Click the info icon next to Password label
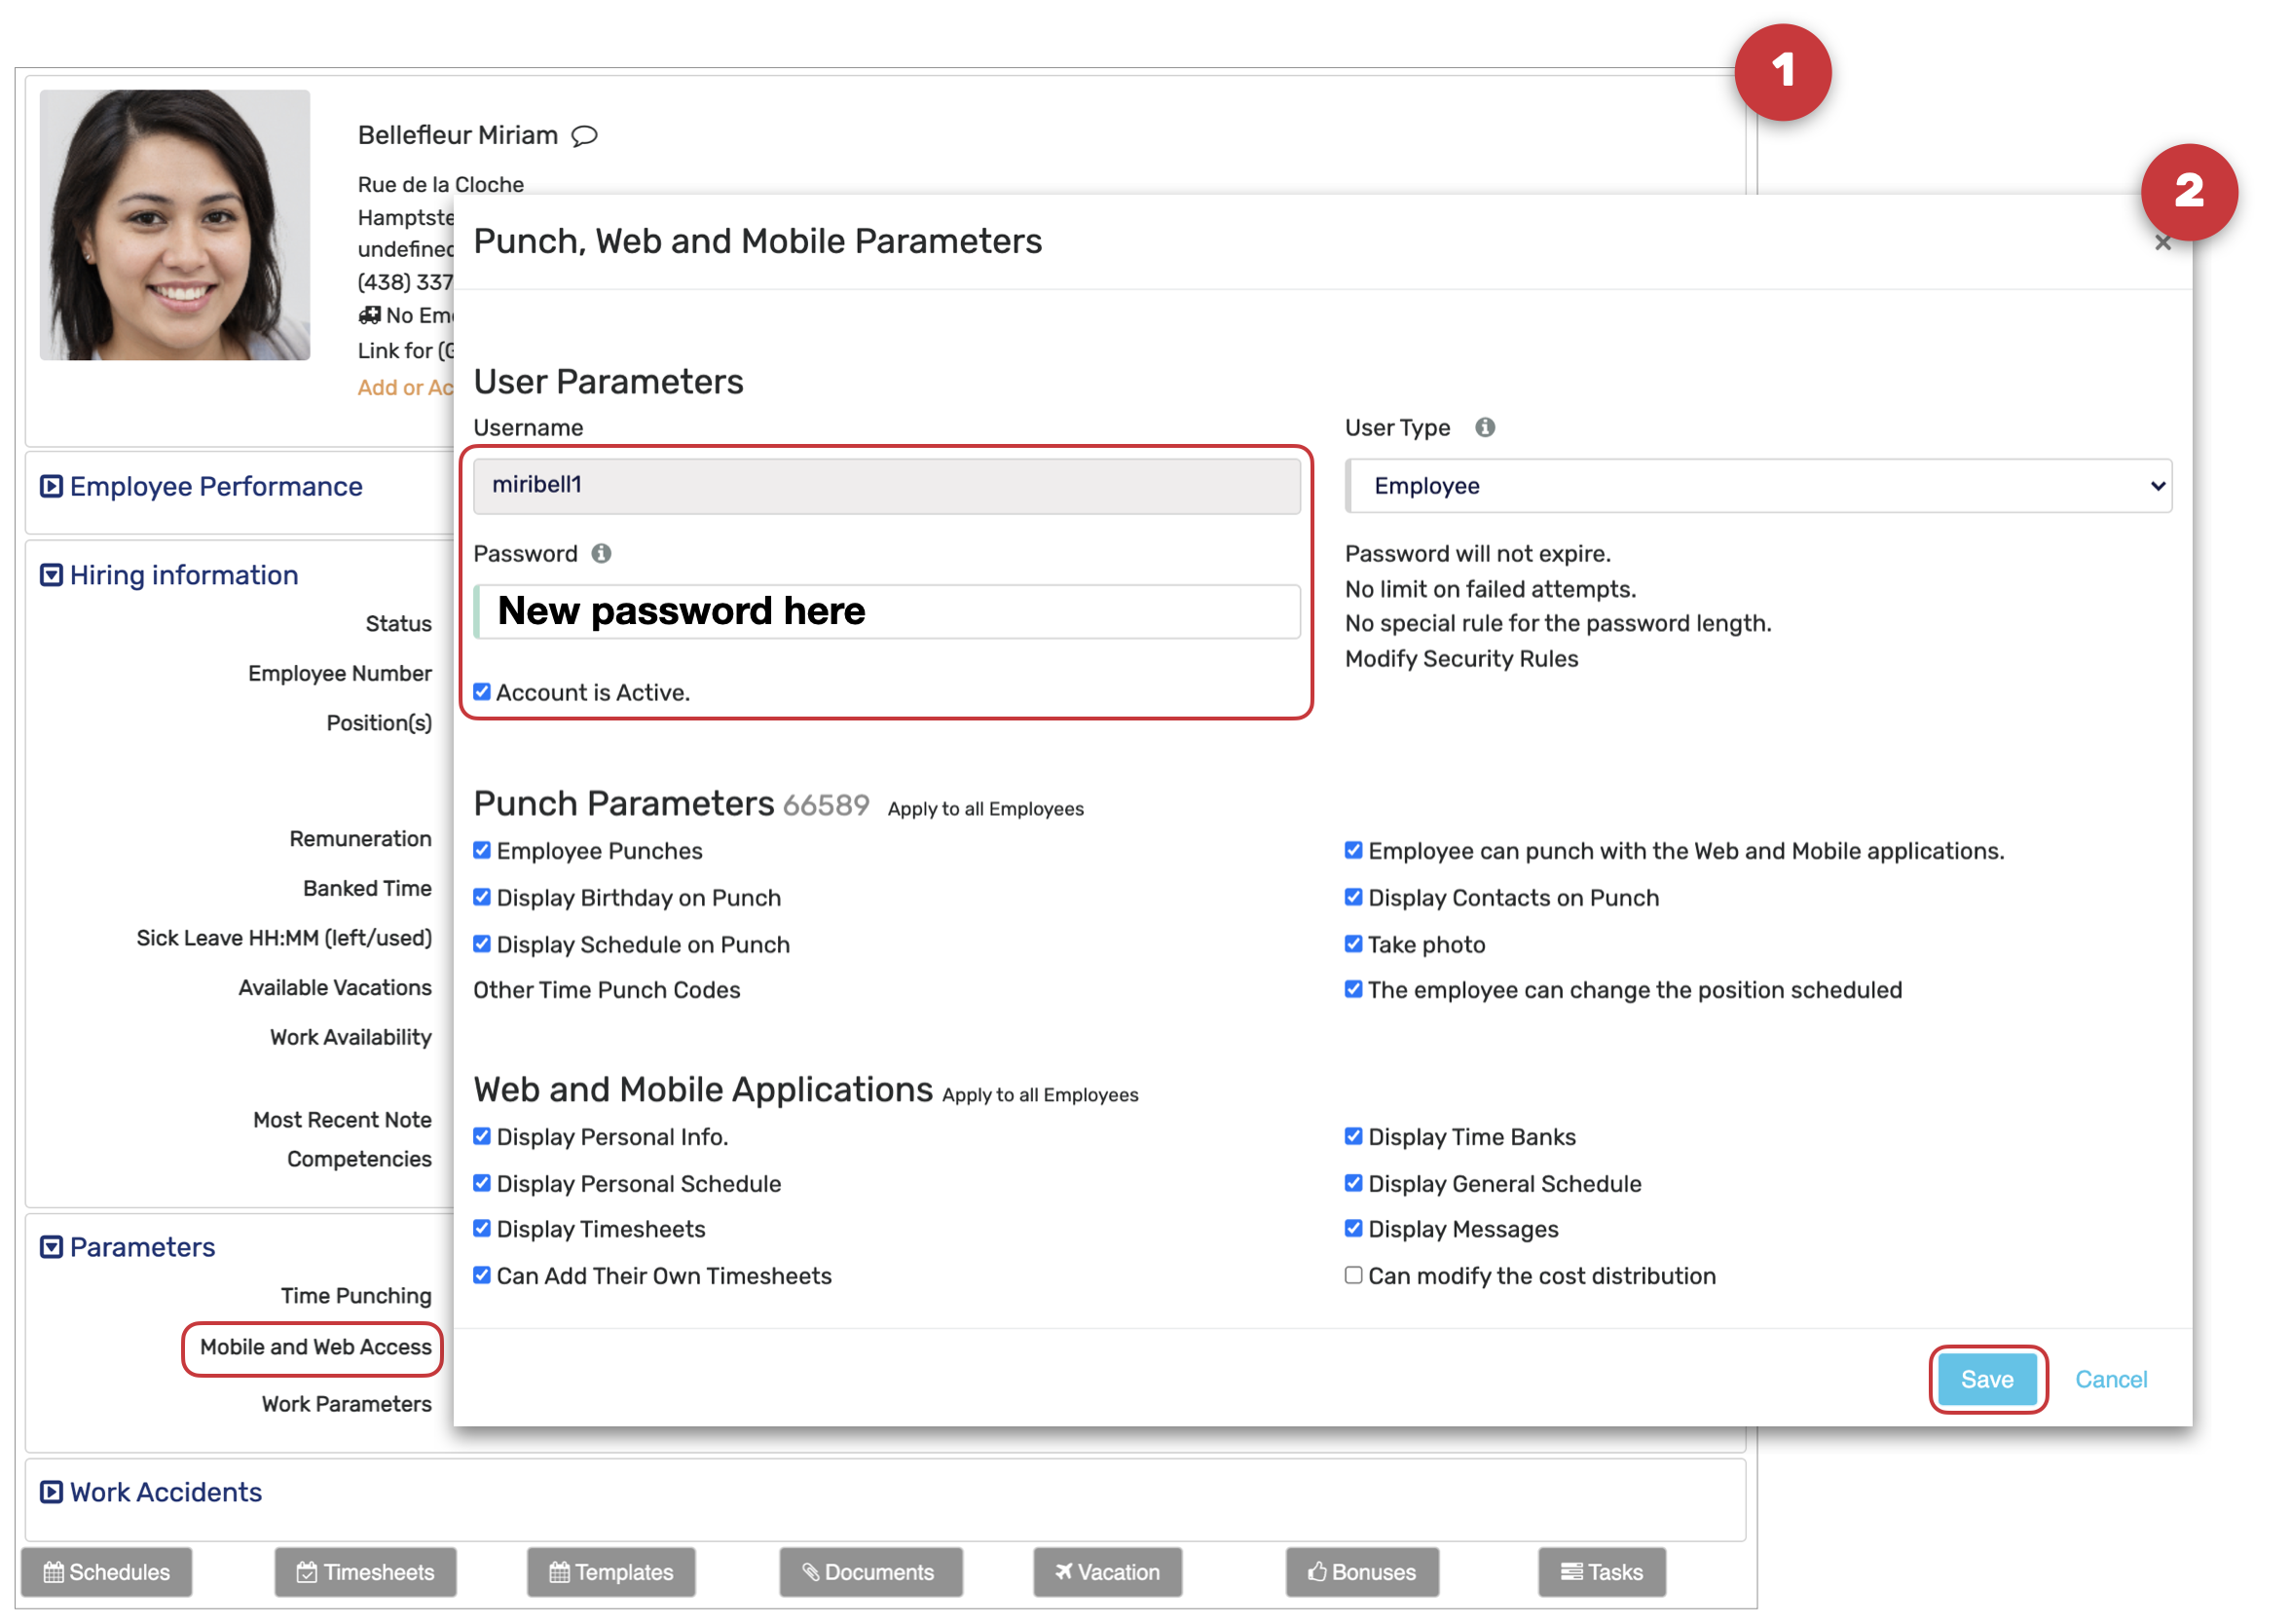 [601, 554]
